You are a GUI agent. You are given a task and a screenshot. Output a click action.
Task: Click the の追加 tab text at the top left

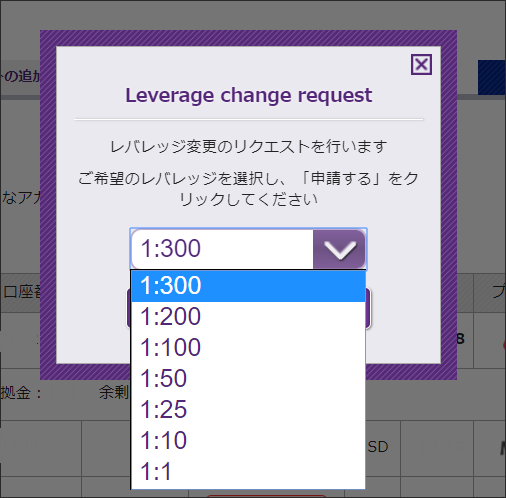20,76
